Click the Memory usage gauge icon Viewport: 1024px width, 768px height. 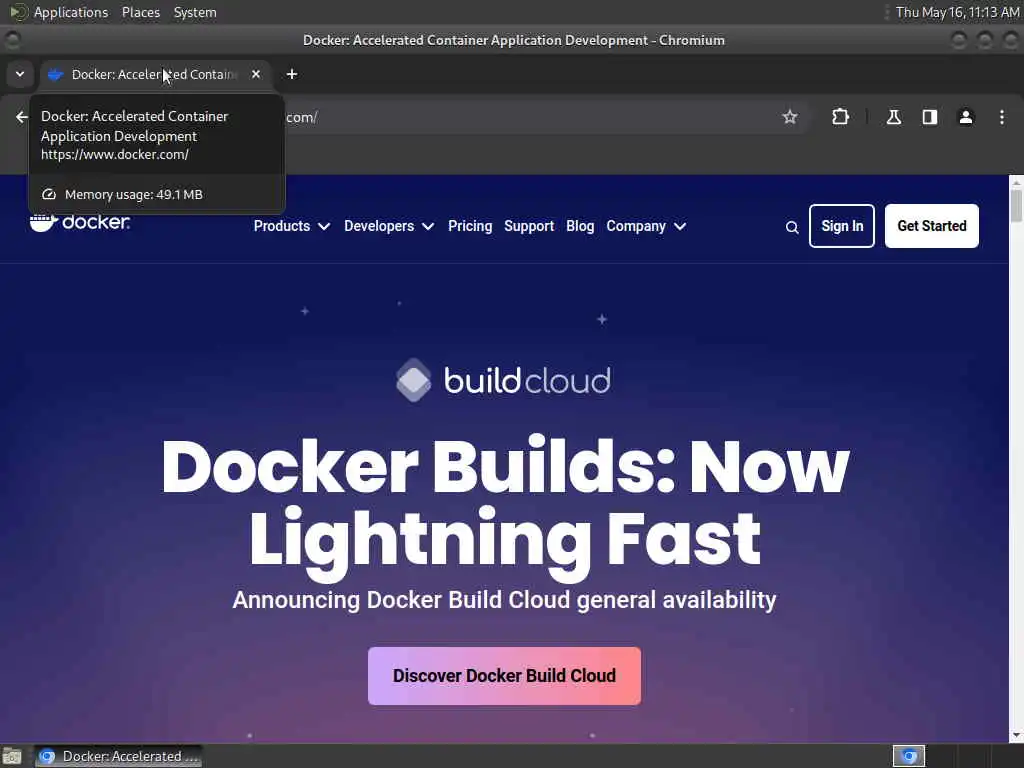48,195
